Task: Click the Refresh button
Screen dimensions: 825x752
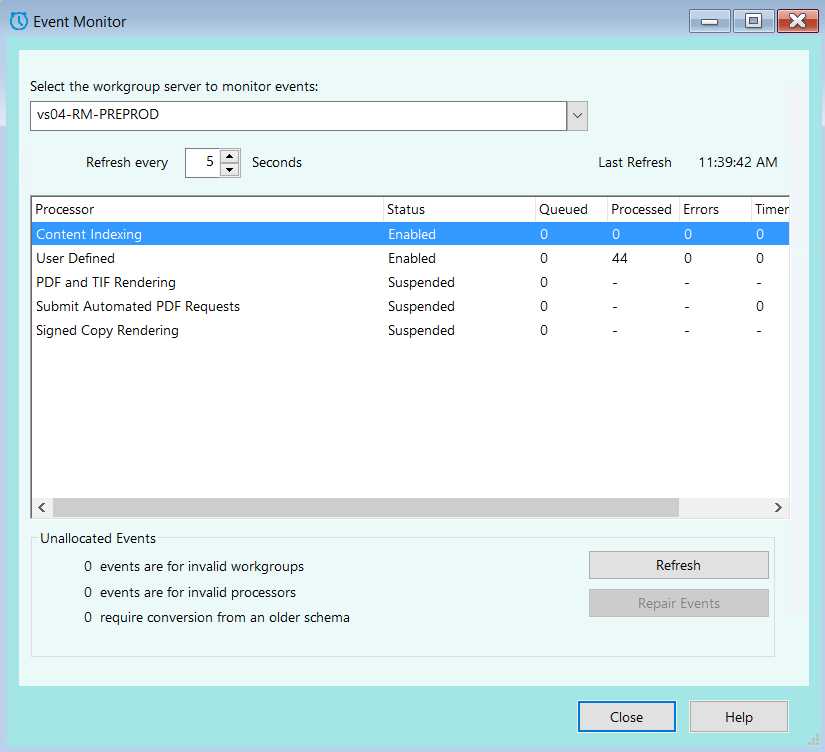Action: click(x=678, y=565)
